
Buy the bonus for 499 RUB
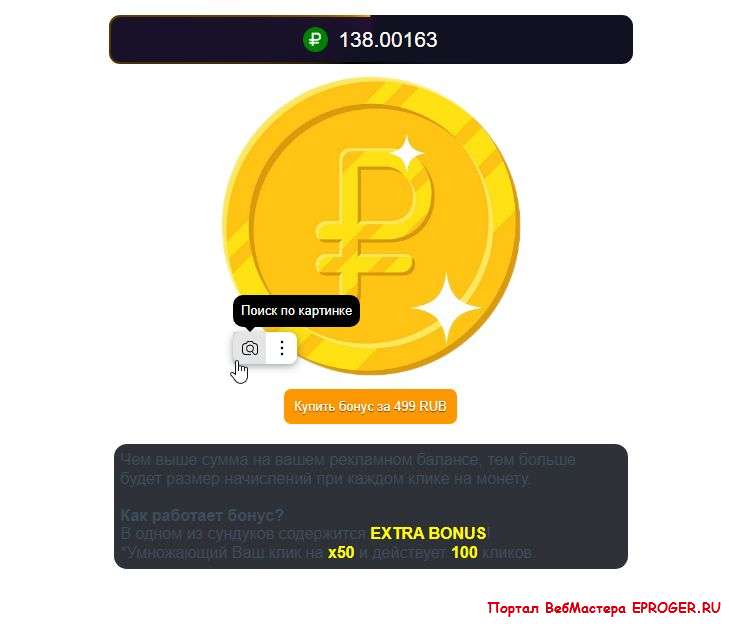370,406
